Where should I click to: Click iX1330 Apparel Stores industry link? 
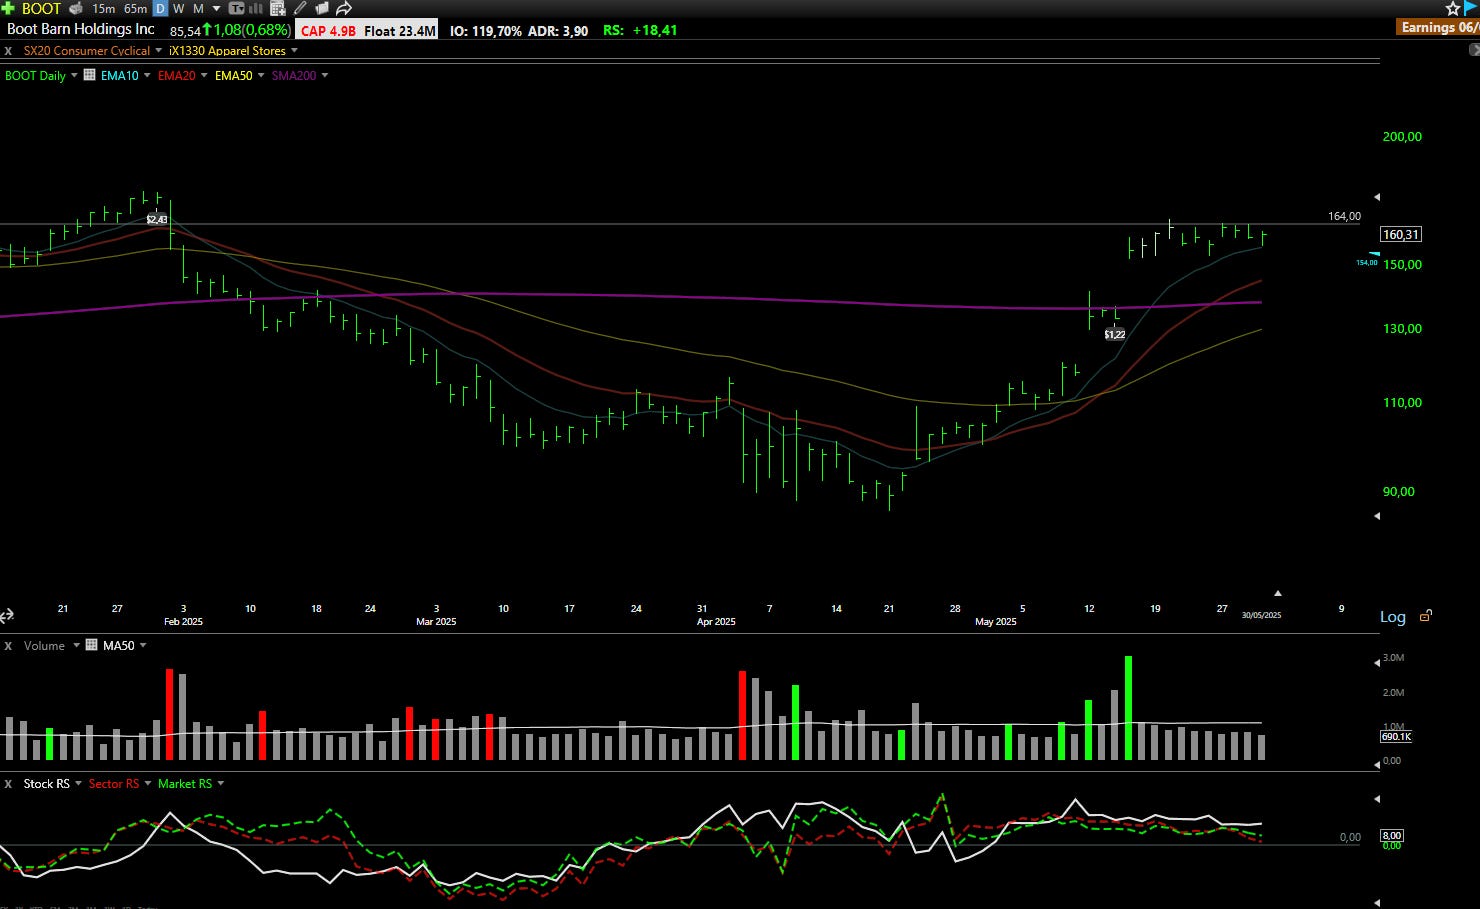[227, 50]
